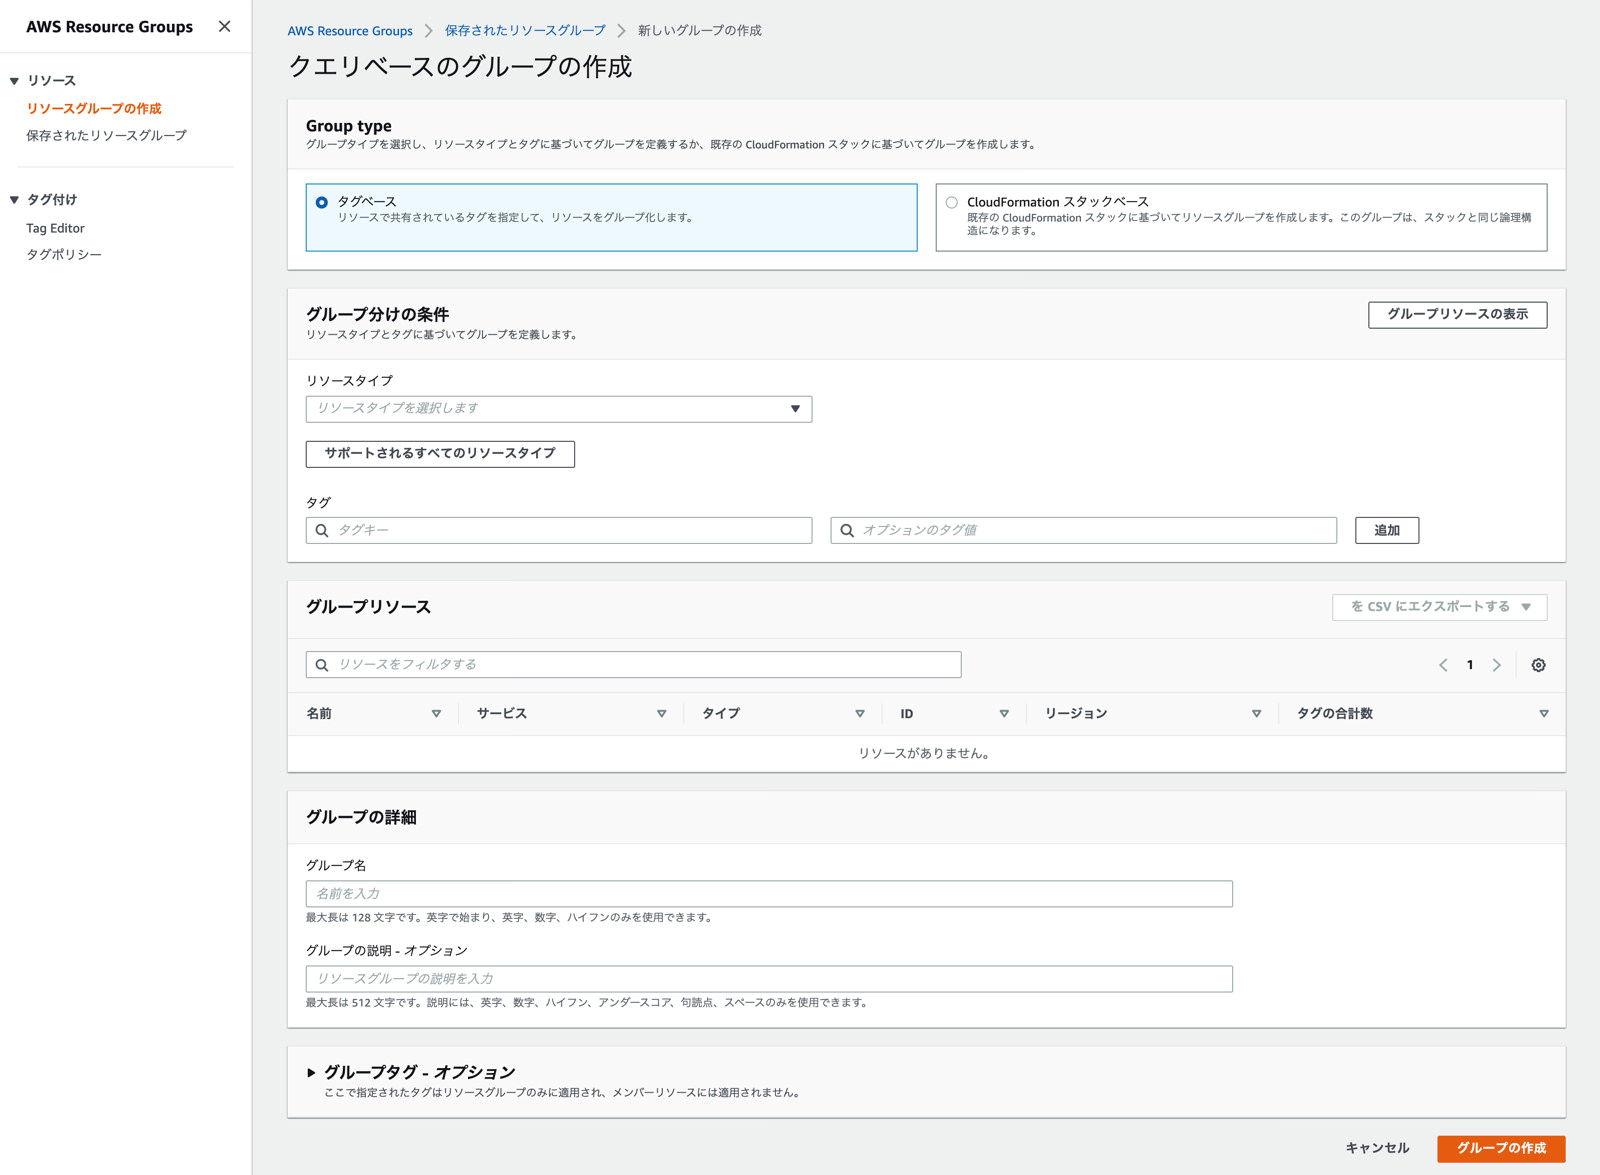Click the previous page arrow in group resources
The image size is (1600, 1175).
tap(1442, 664)
